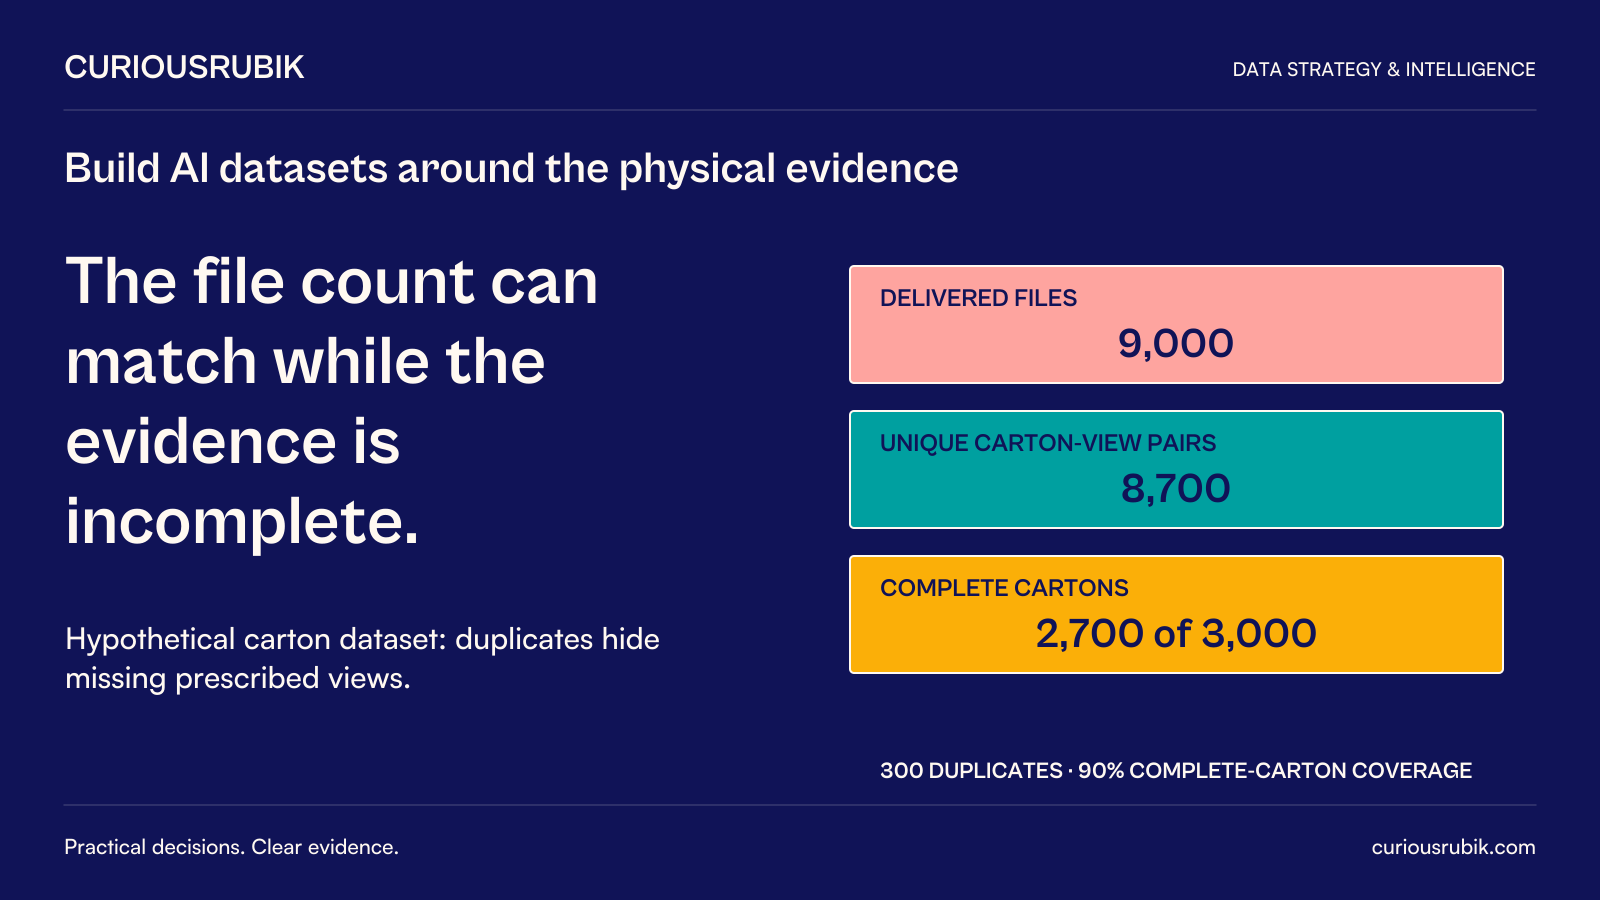The height and width of the screenshot is (900, 1600).
Task: Select the 'Hypothetical carton dataset' caption
Action: (362, 658)
